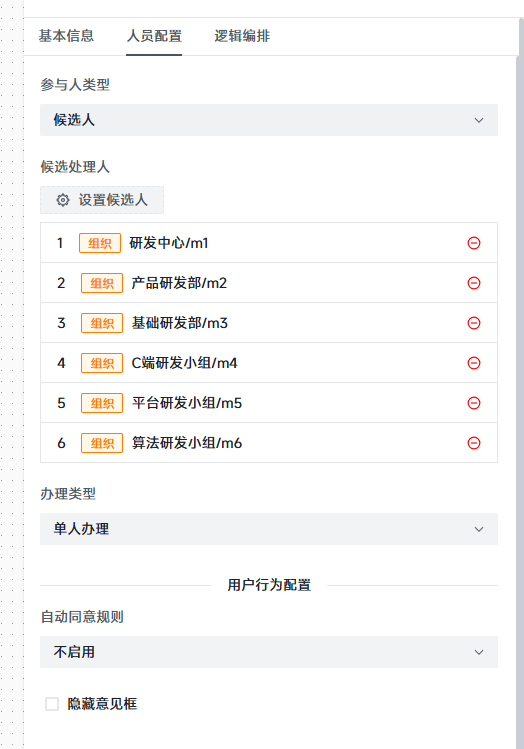Delete the 基础研发部/m3 candidate entry
The width and height of the screenshot is (524, 749).
473,323
